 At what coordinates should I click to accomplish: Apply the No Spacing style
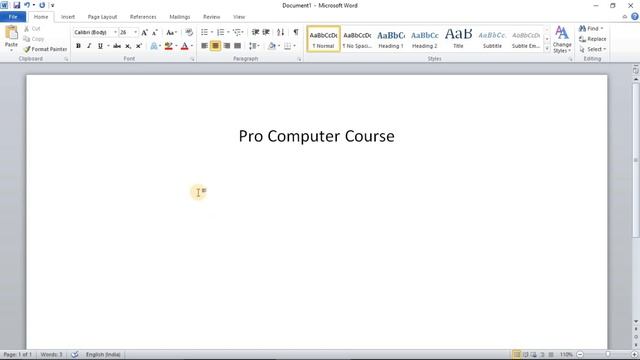[x=357, y=39]
